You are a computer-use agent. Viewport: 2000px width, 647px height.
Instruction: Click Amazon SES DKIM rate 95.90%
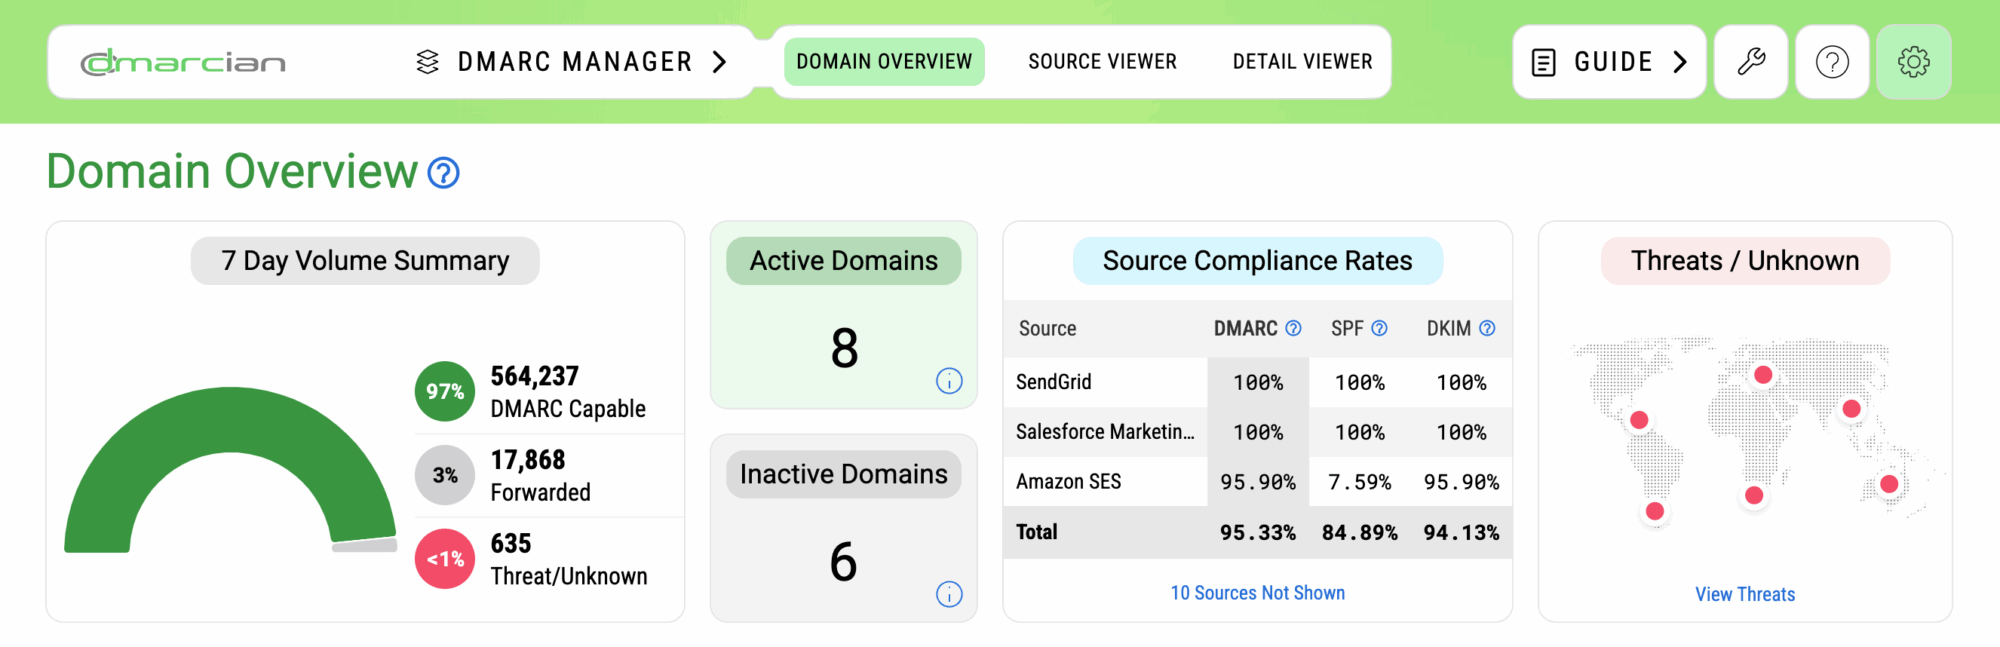(1462, 482)
